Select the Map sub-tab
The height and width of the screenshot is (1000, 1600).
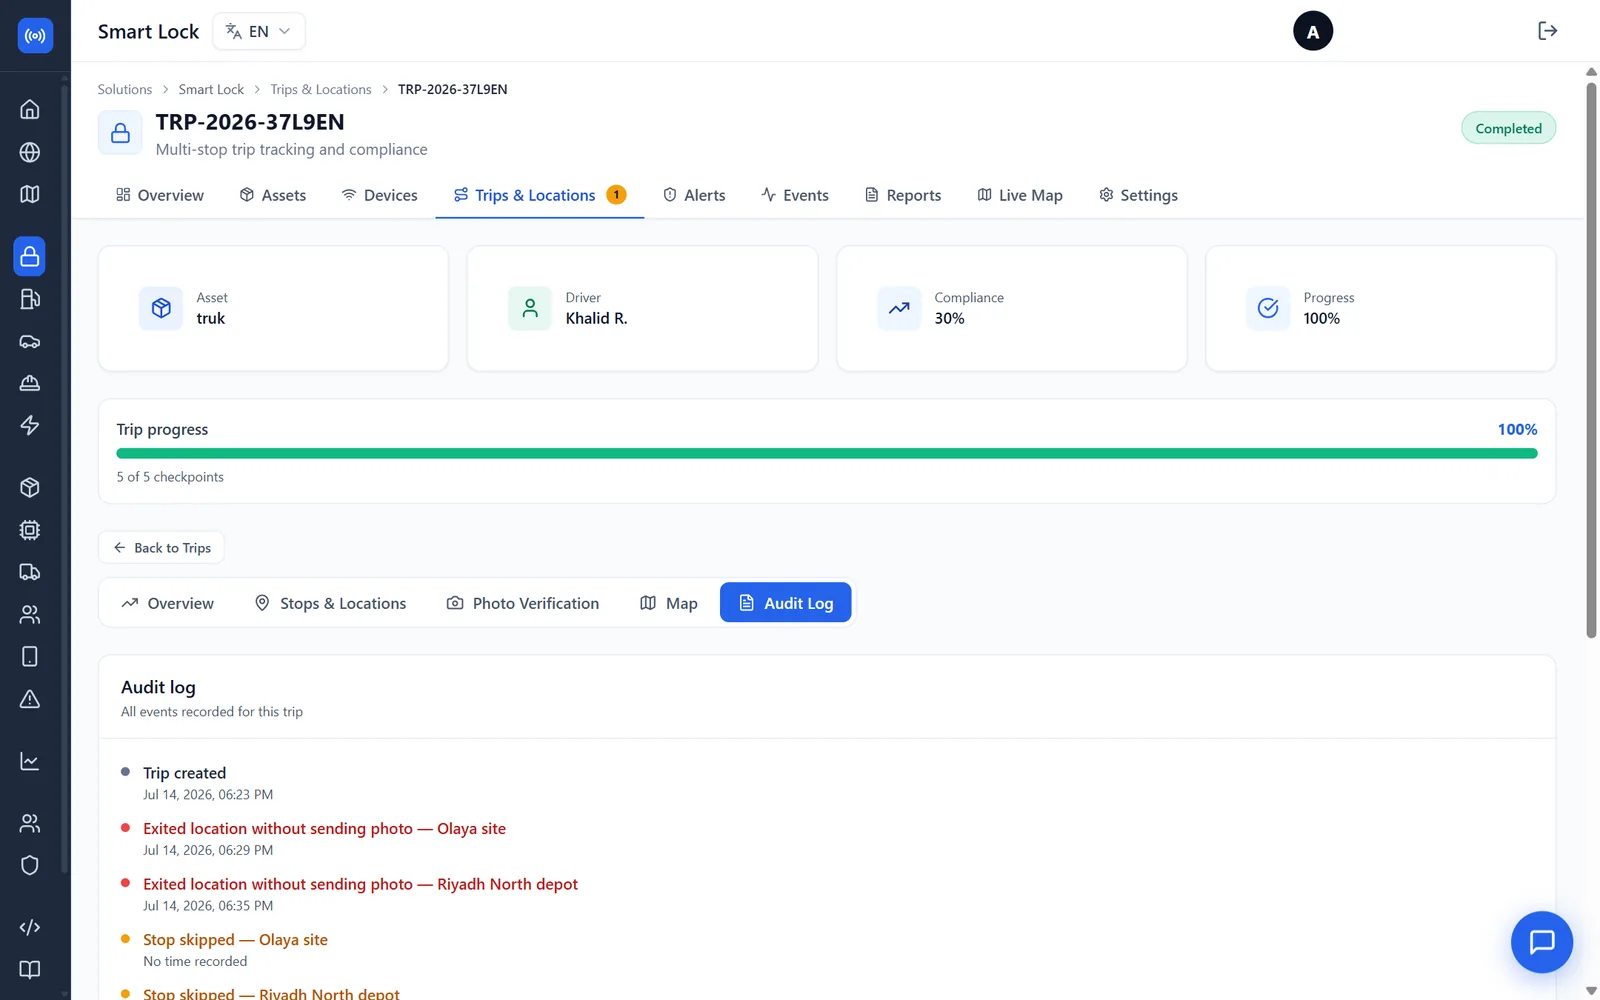[x=669, y=603]
